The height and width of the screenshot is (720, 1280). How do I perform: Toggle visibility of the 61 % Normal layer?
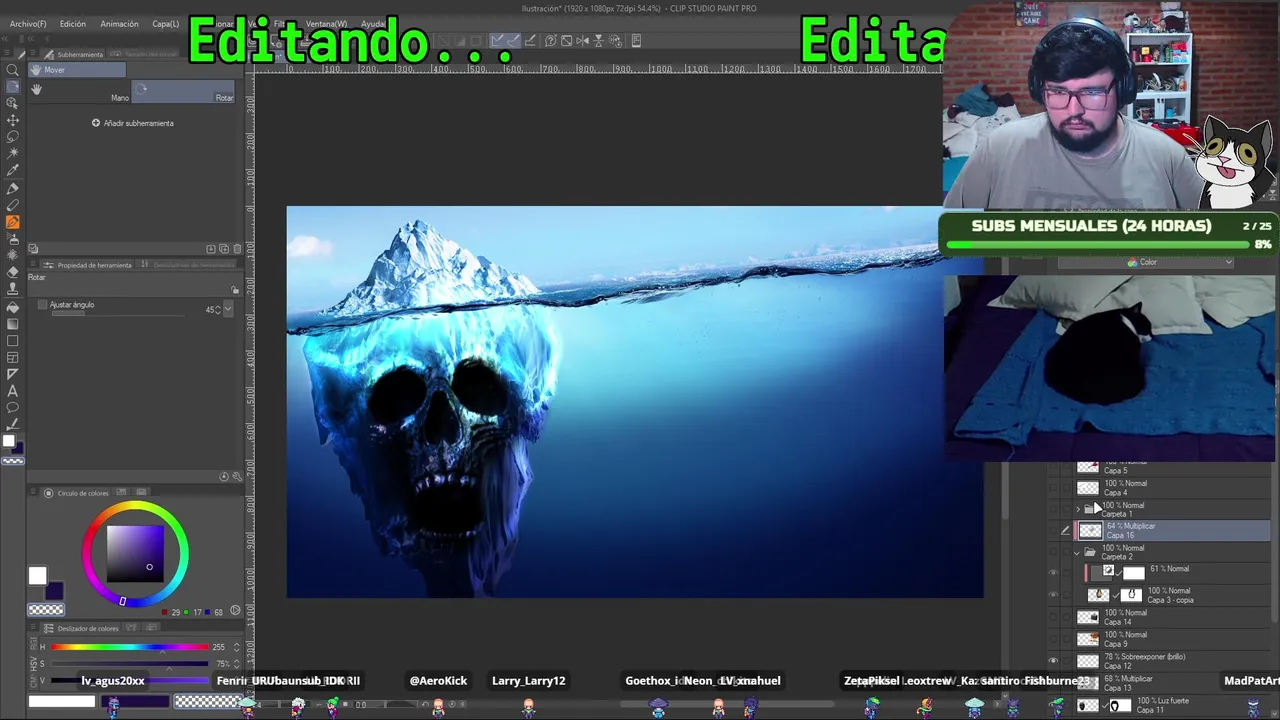pos(1052,572)
